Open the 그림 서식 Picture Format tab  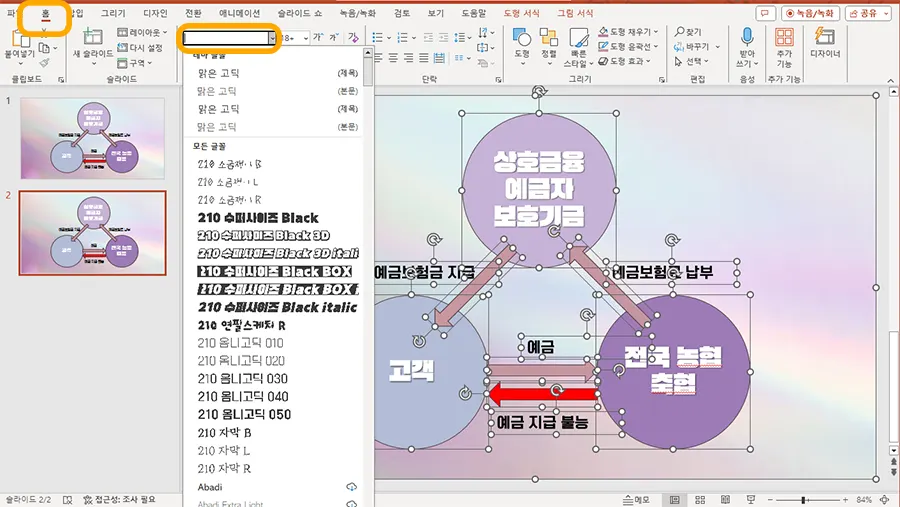coord(575,13)
